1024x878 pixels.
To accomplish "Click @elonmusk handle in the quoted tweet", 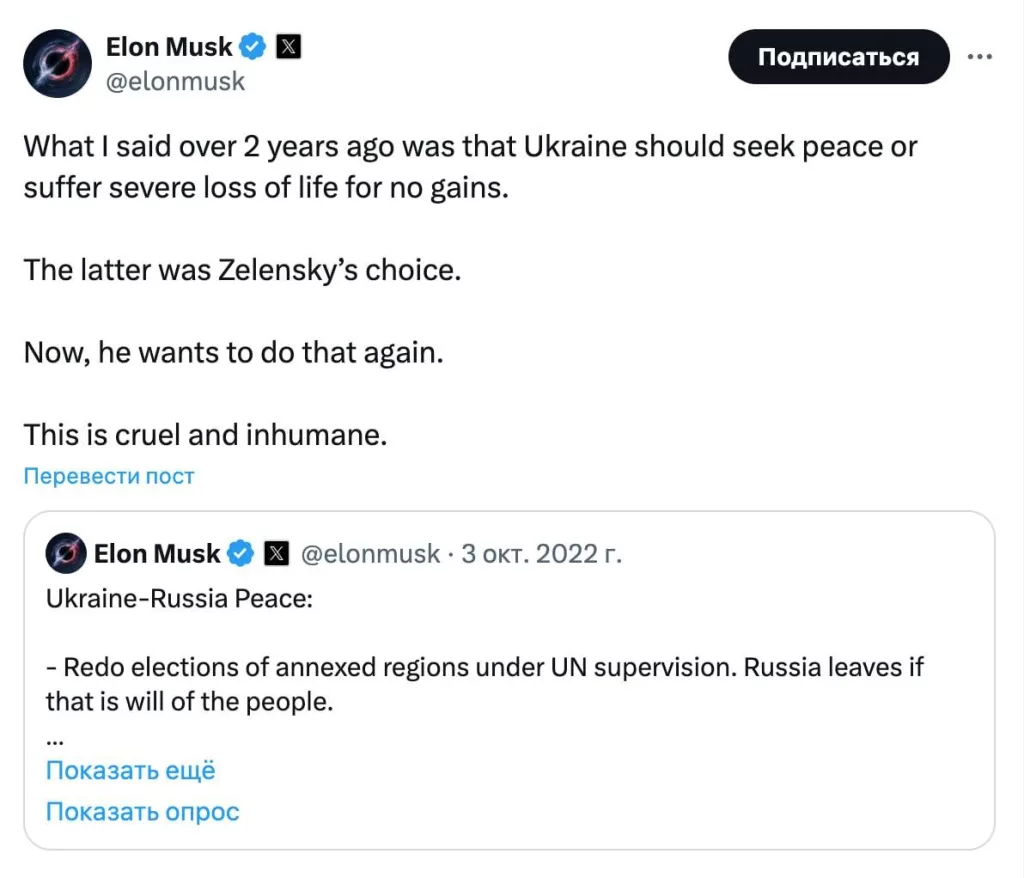I will click(370, 553).
